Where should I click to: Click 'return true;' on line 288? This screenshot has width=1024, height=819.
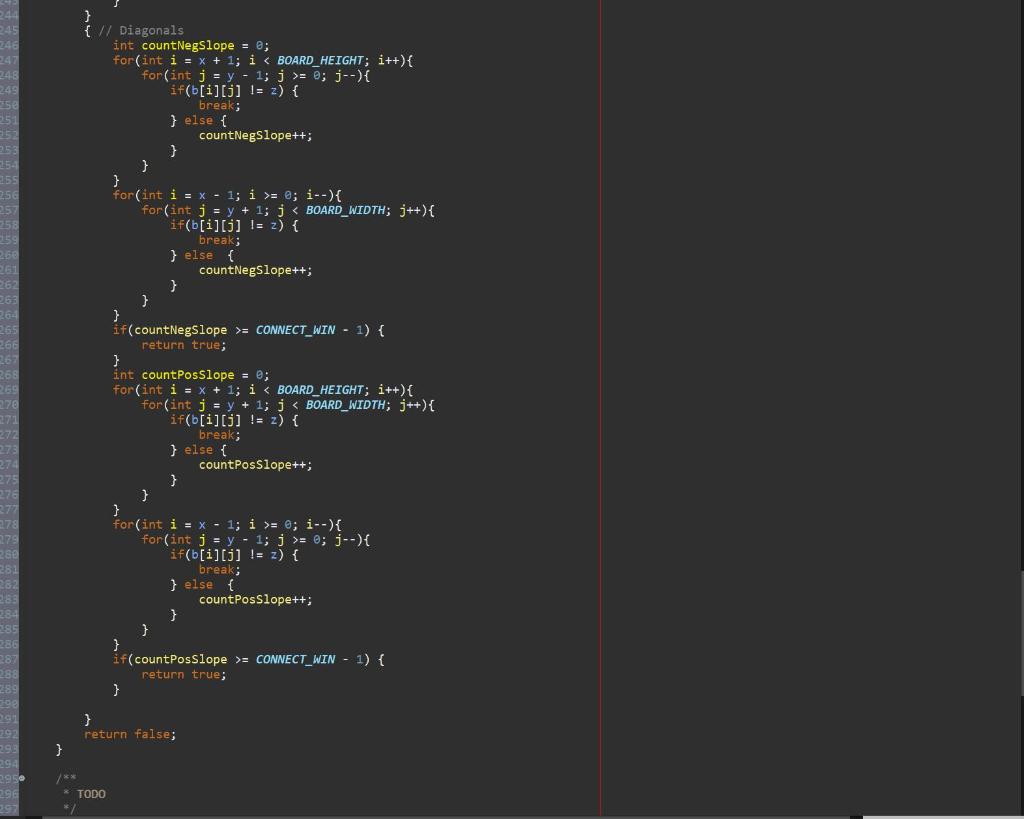[184, 675]
